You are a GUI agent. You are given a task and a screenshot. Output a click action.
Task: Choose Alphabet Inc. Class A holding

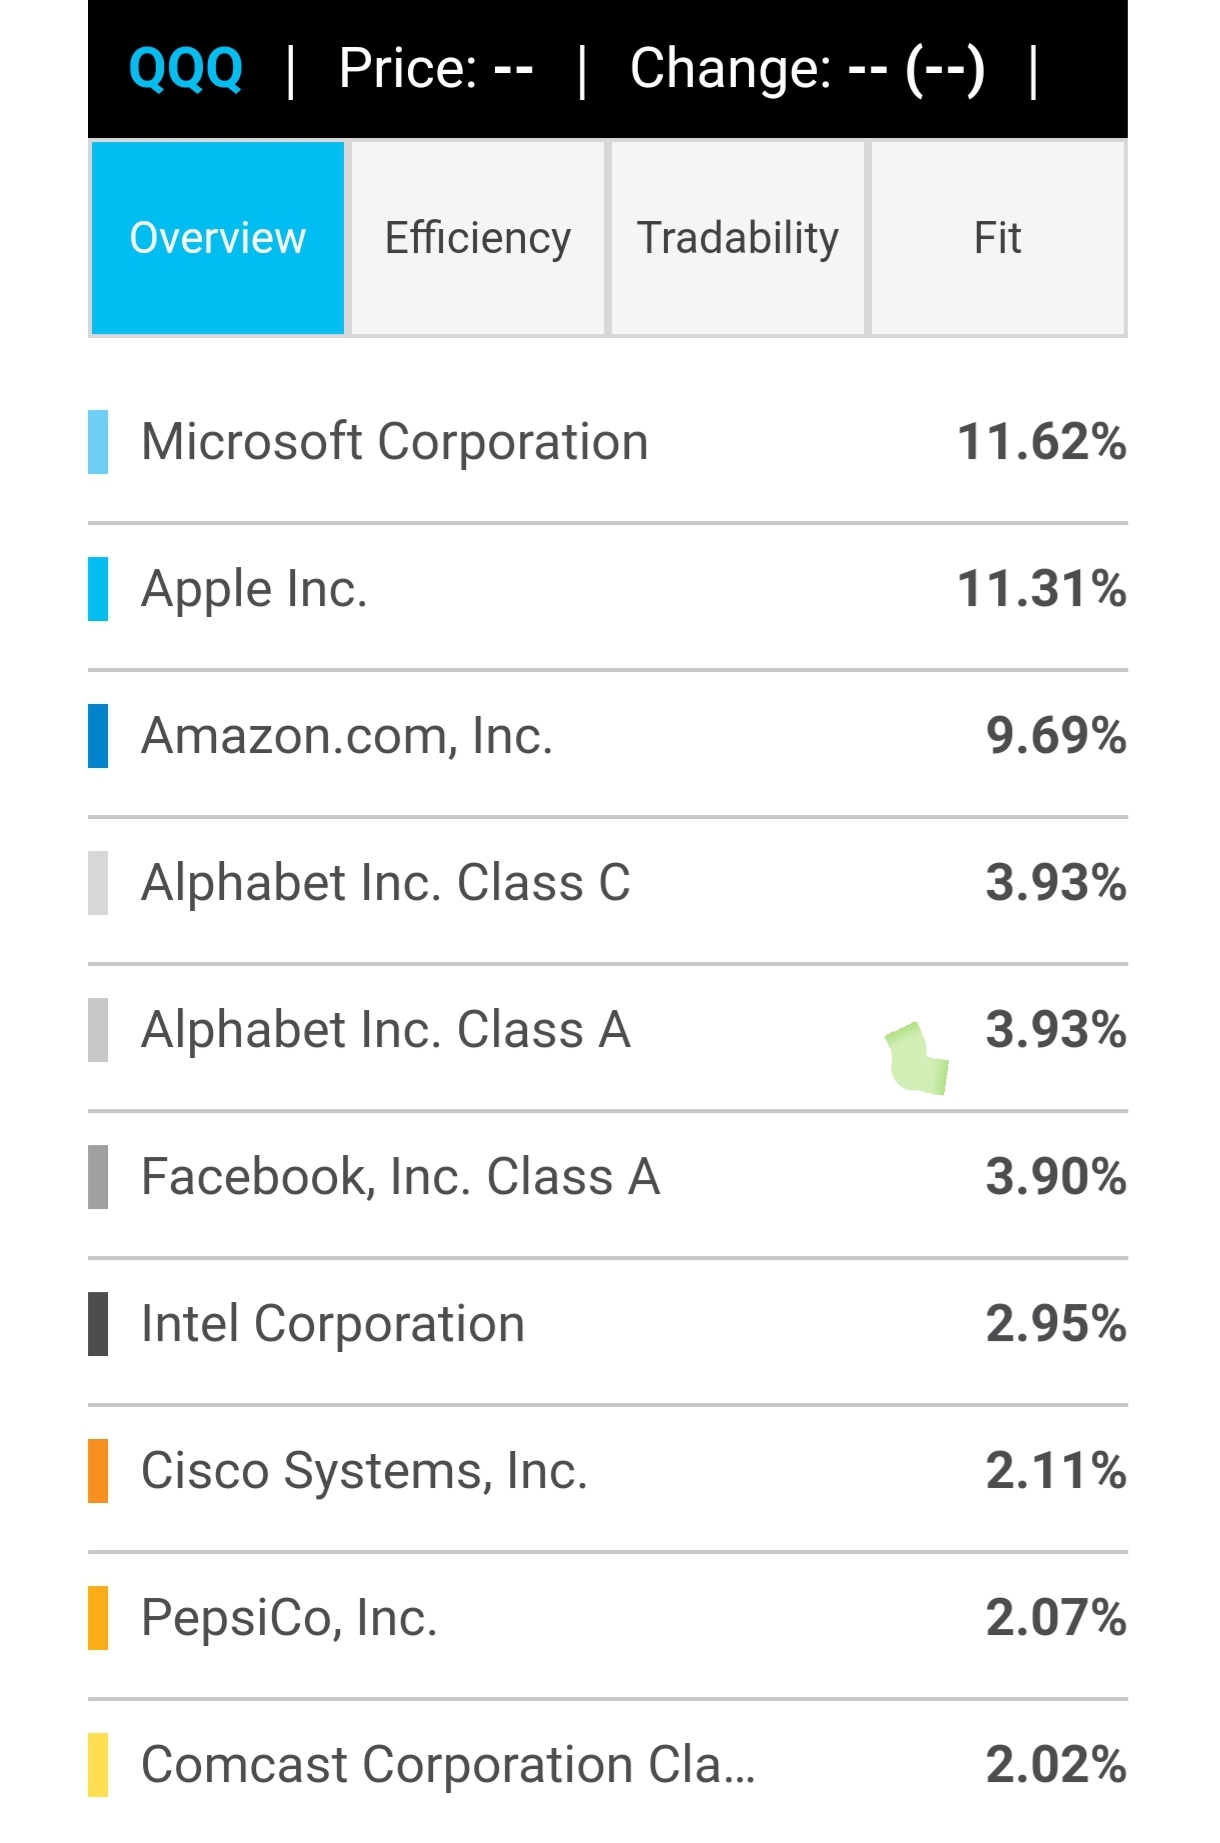pos(608,1030)
